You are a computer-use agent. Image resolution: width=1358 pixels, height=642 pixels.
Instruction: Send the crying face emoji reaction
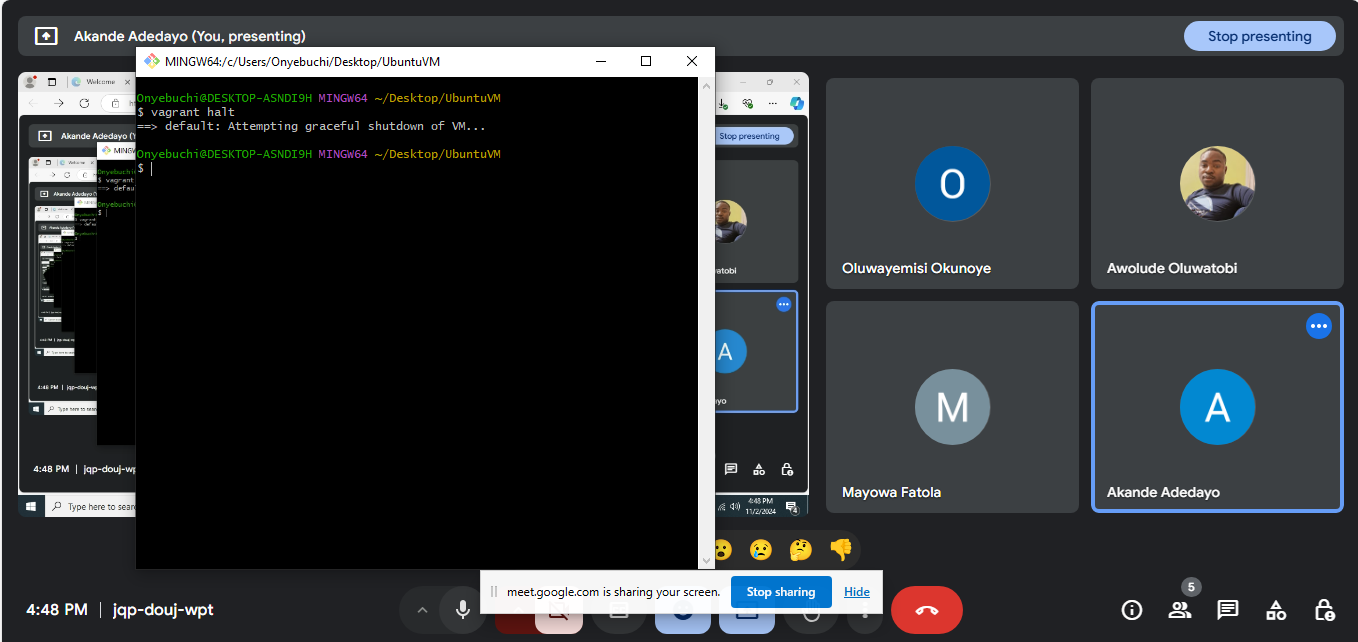(761, 549)
